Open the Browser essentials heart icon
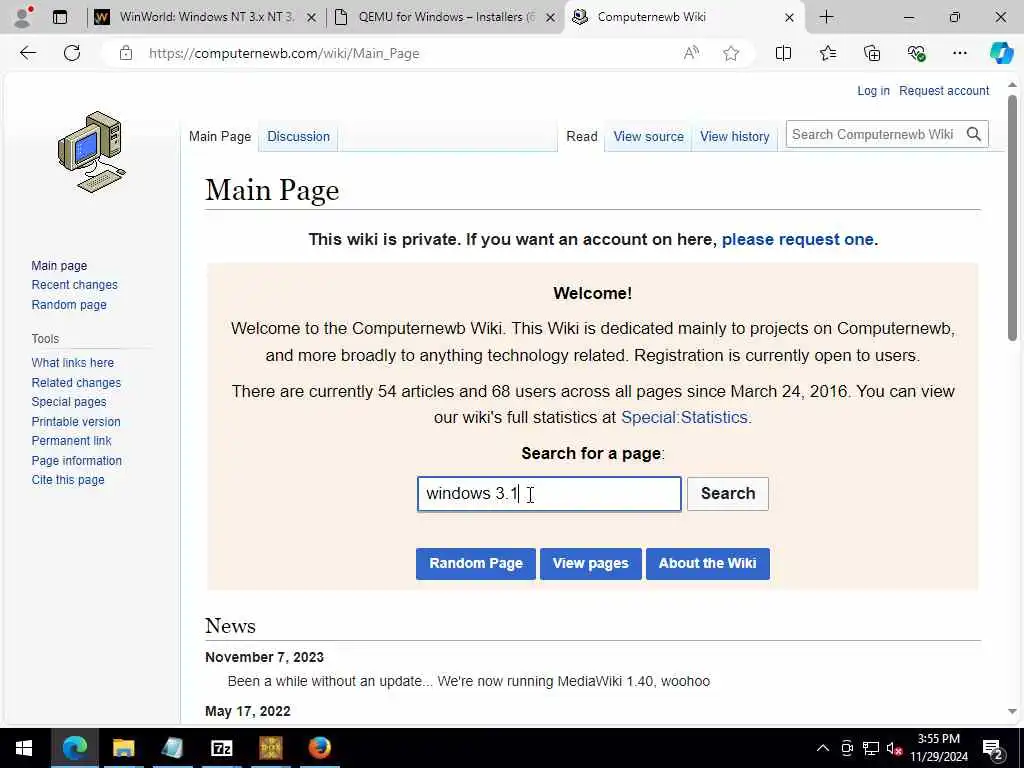This screenshot has width=1024, height=768. point(916,53)
